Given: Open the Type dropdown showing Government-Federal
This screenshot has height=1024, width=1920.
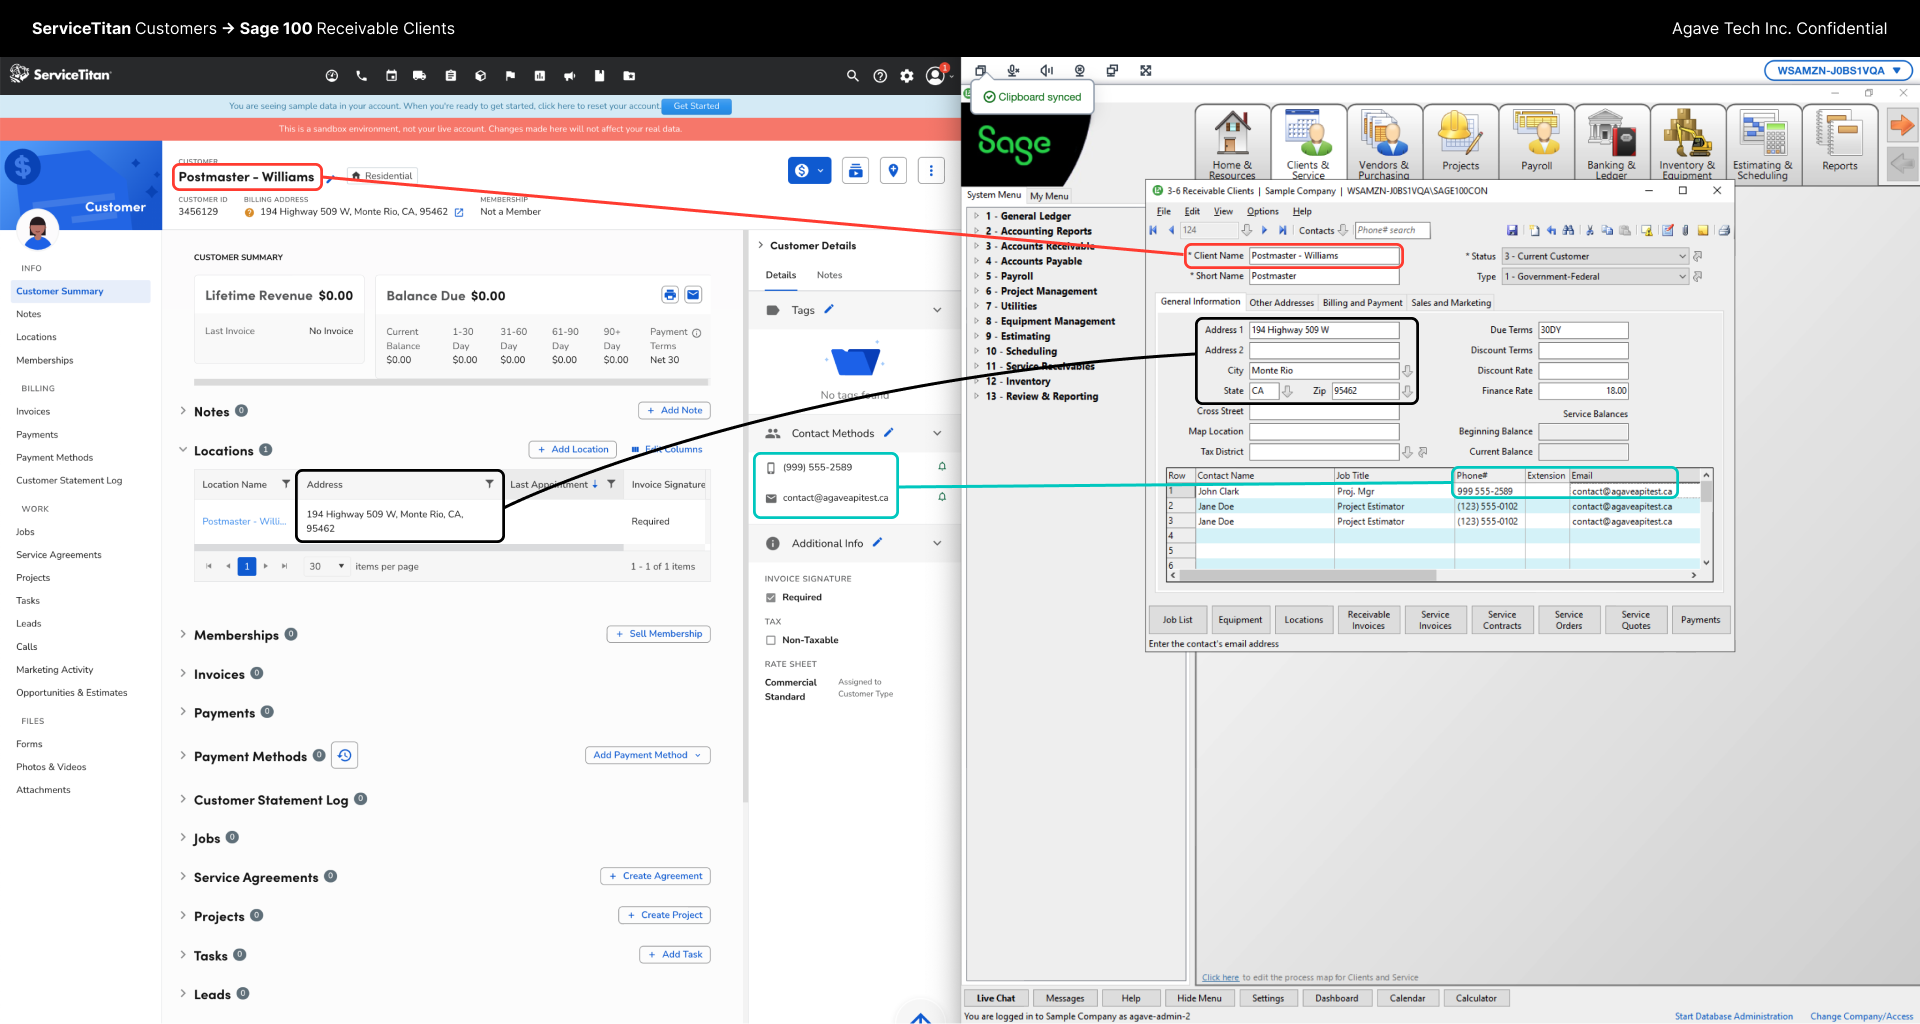Looking at the screenshot, I should (x=1682, y=277).
